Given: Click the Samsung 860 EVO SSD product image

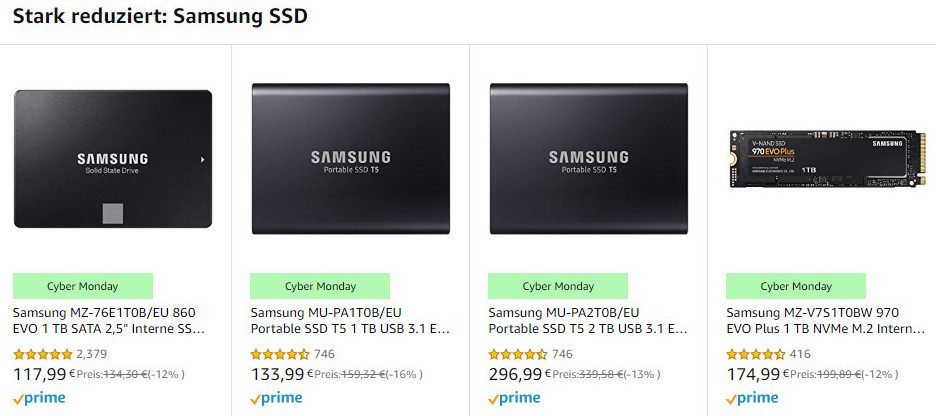Looking at the screenshot, I should point(113,158).
